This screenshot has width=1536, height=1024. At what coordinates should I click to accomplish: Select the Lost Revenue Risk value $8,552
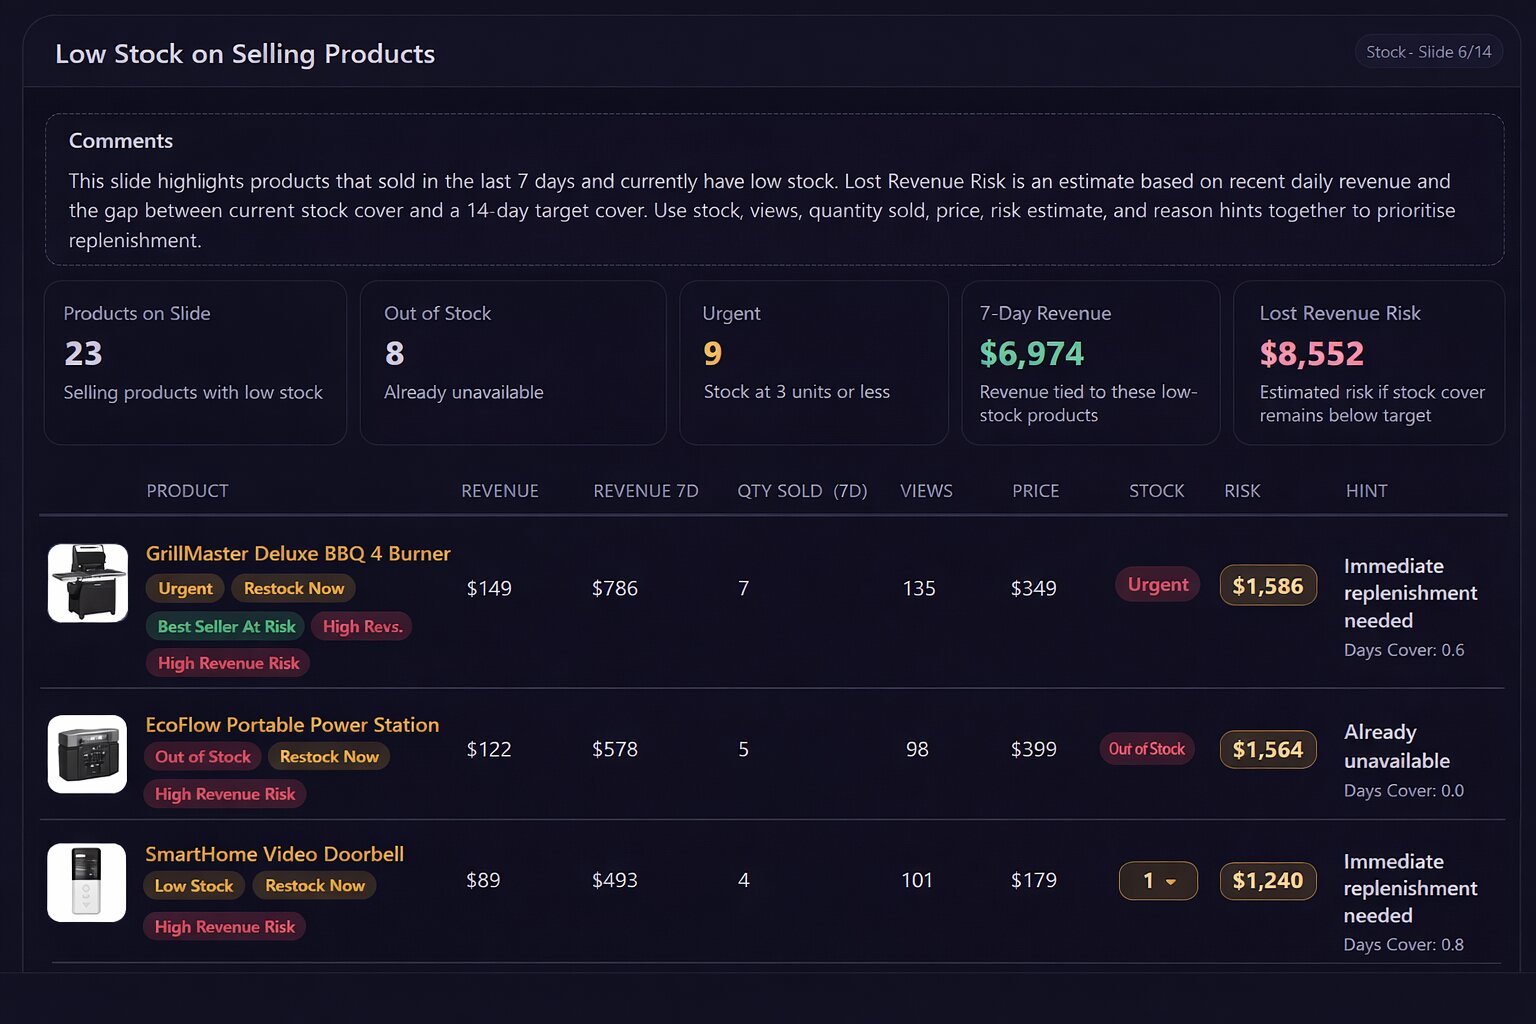pos(1312,353)
